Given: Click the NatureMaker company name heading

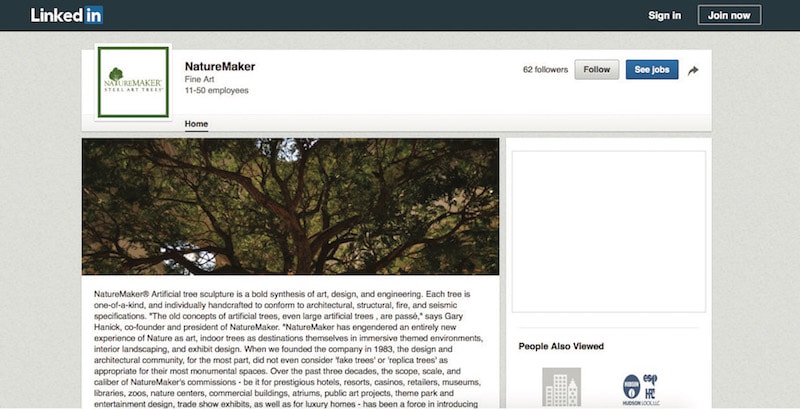Looking at the screenshot, I should (220, 66).
